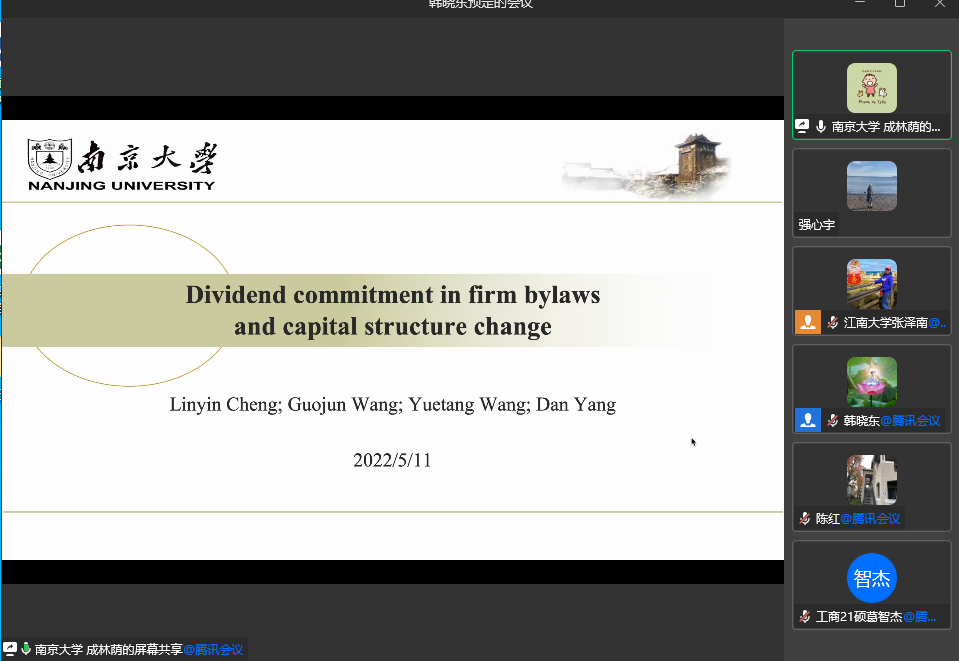Screen dimensions: 959x661
Task: Click muted mic icon for 江南大学张泽南
Action: (832, 322)
